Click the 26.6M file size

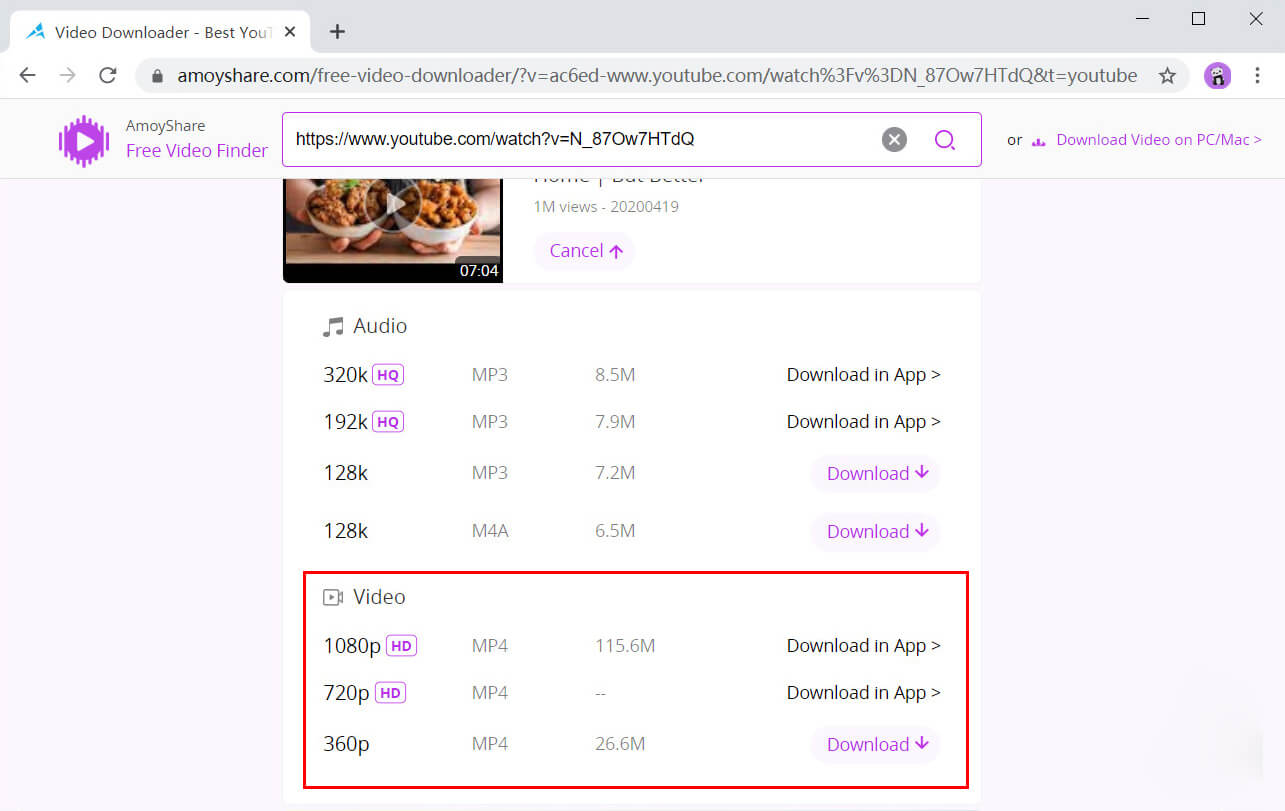[620, 744]
